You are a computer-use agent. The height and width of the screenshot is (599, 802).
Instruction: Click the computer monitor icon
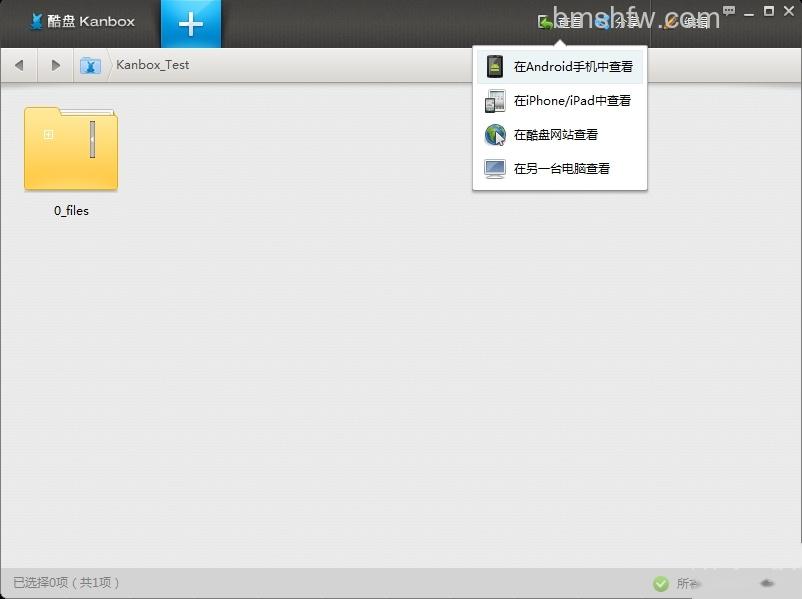(495, 169)
